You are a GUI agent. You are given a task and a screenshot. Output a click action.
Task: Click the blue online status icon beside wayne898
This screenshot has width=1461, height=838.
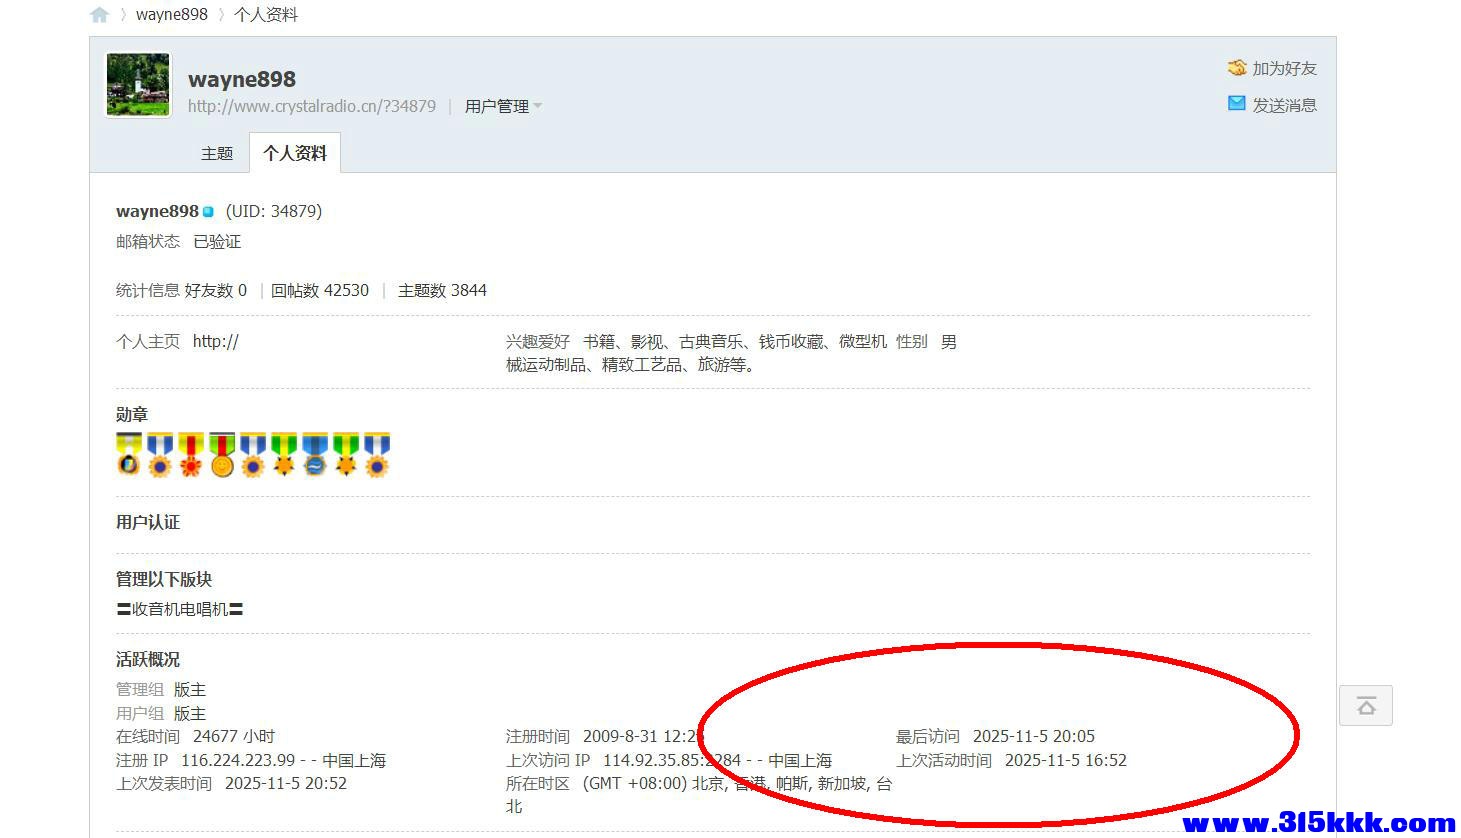(208, 210)
